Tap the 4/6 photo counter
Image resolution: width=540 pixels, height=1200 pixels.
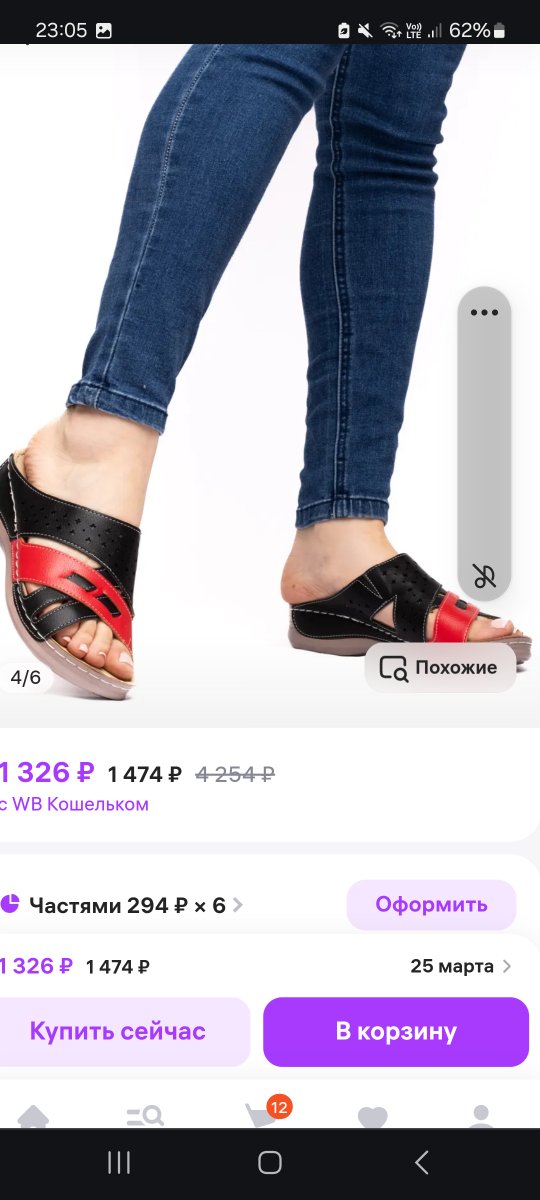tap(25, 677)
